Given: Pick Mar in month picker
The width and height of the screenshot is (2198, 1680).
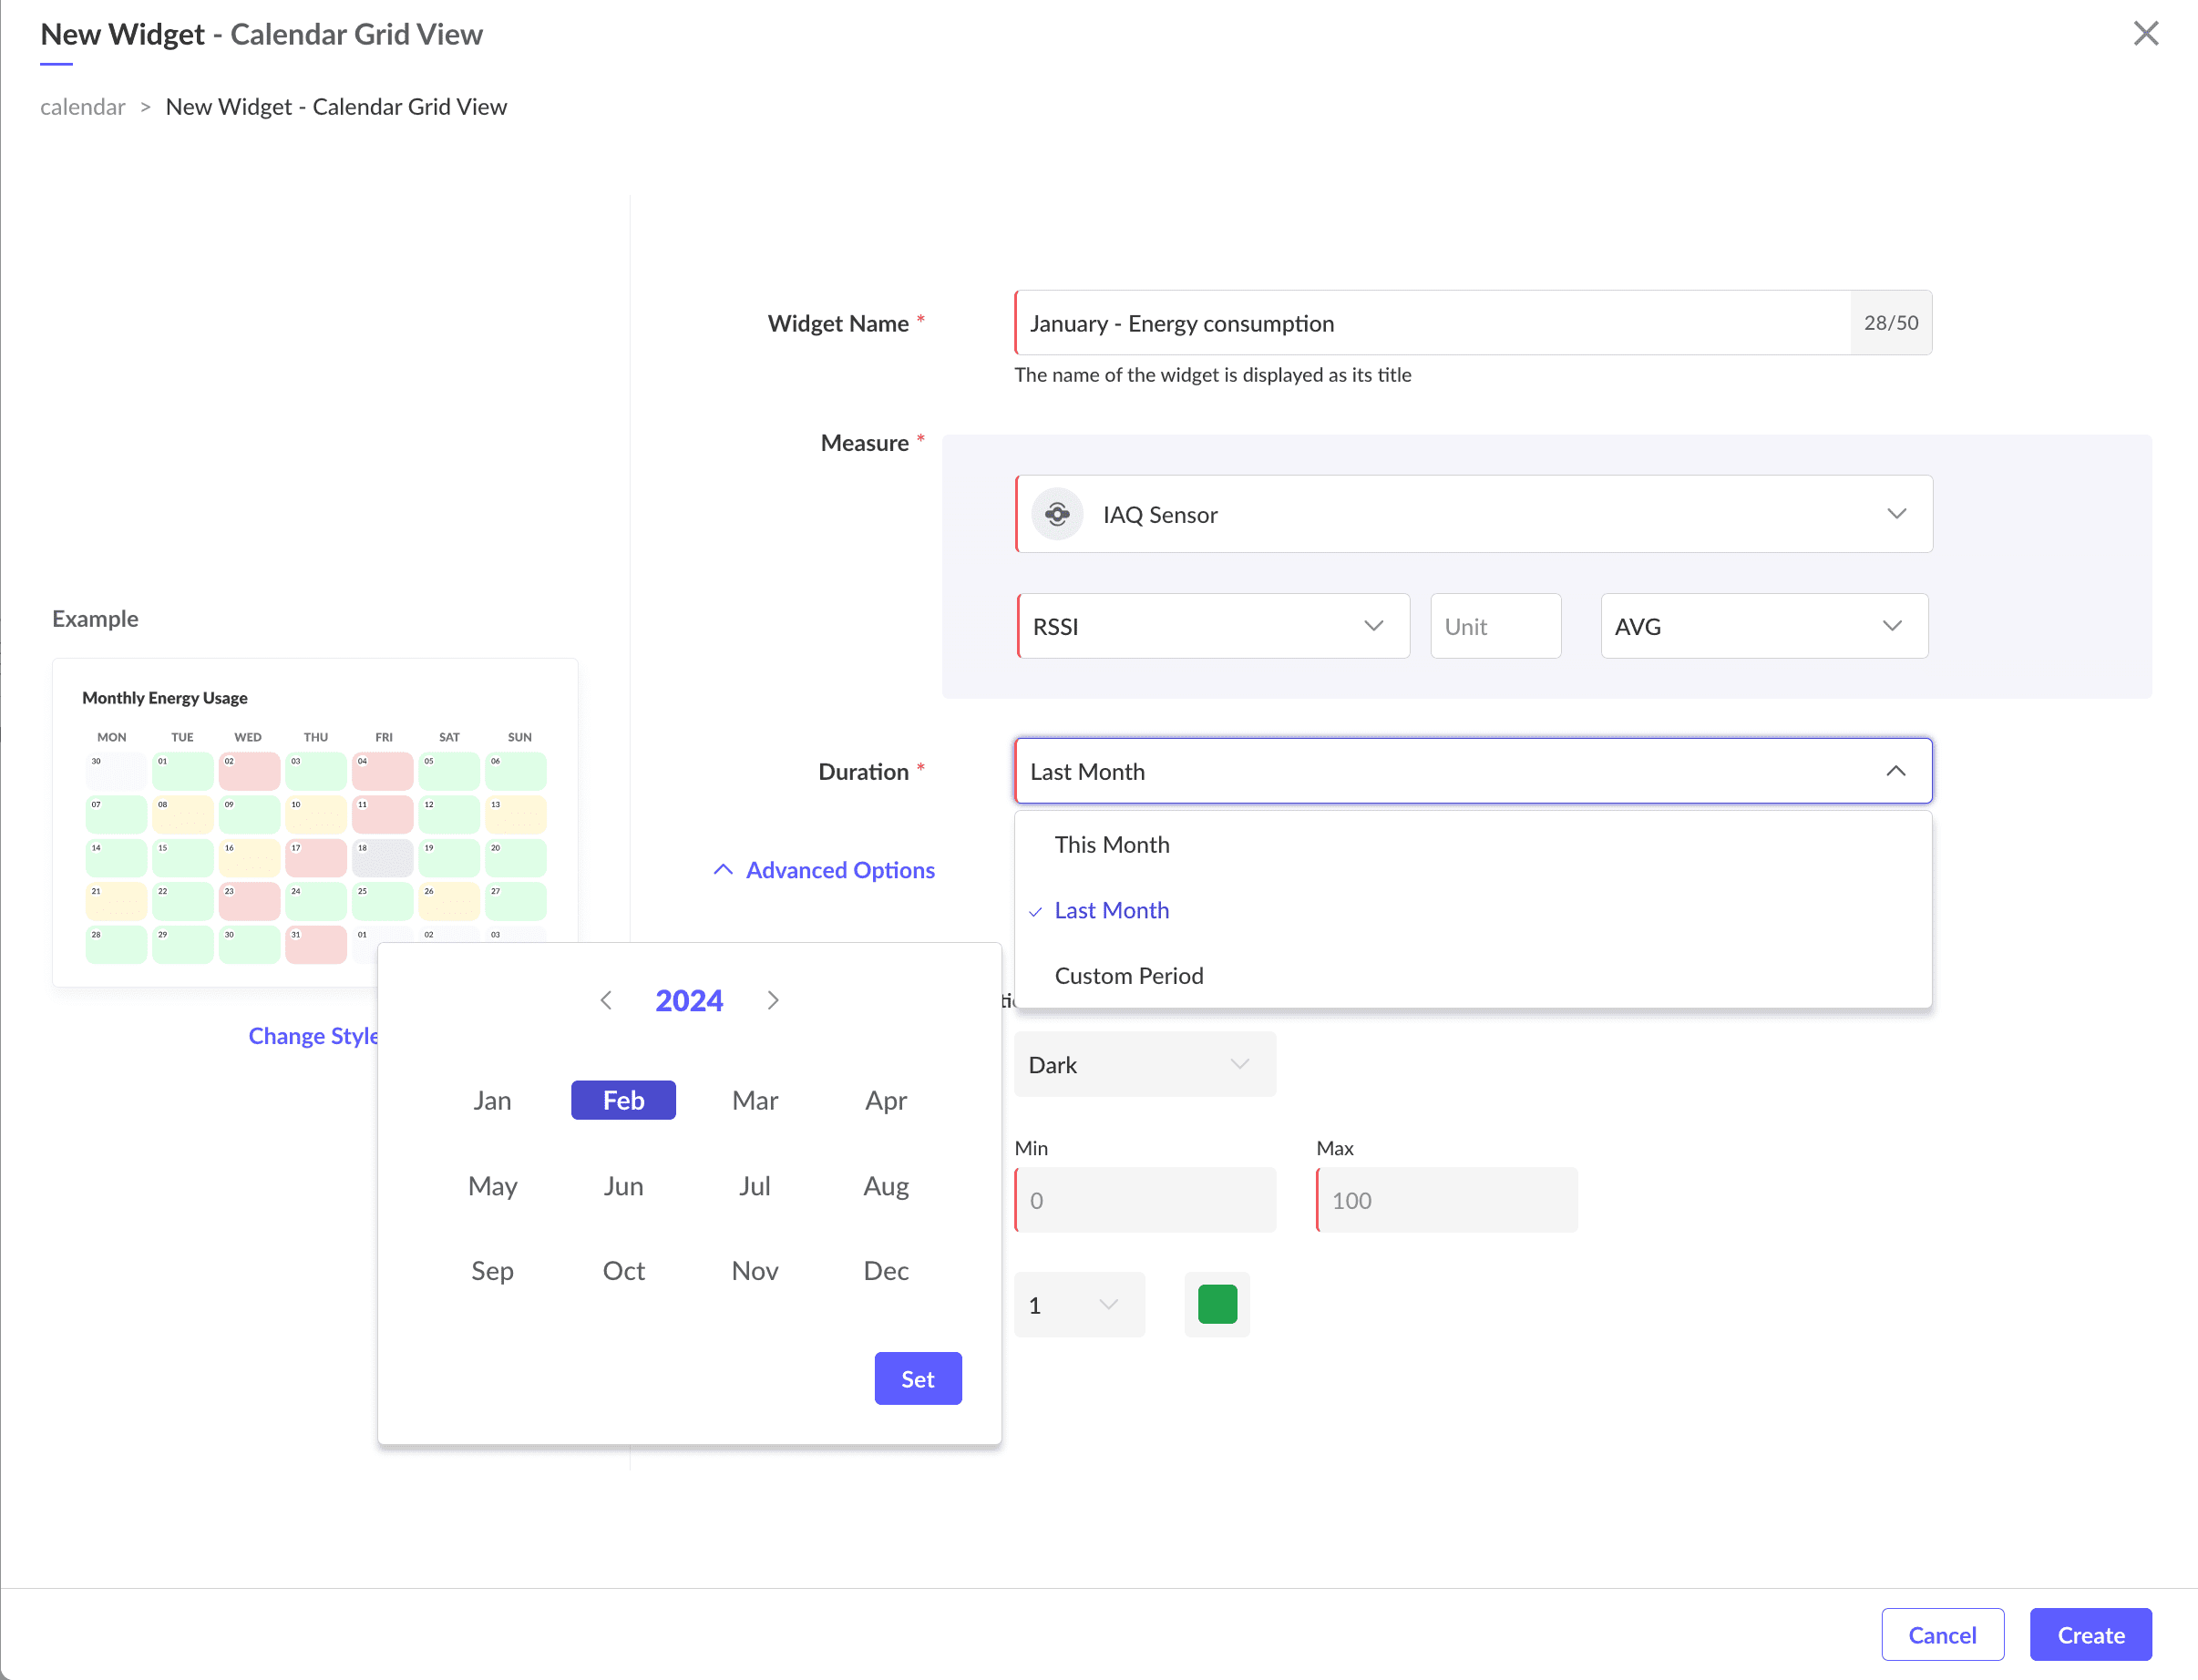Looking at the screenshot, I should (x=755, y=1100).
